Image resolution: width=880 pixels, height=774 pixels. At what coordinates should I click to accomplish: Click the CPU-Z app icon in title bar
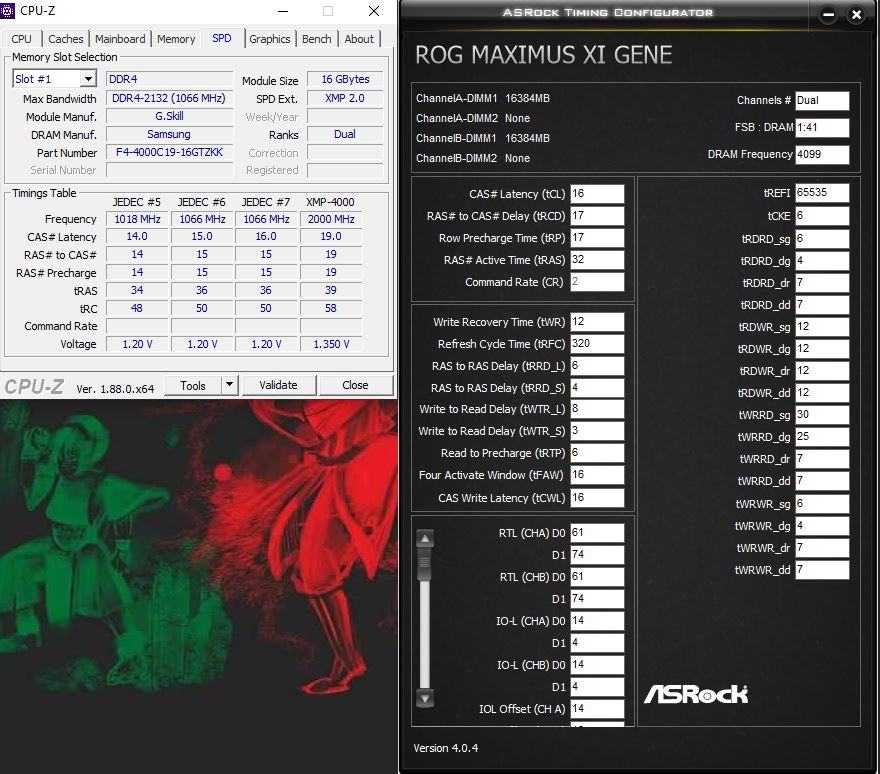pos(8,11)
